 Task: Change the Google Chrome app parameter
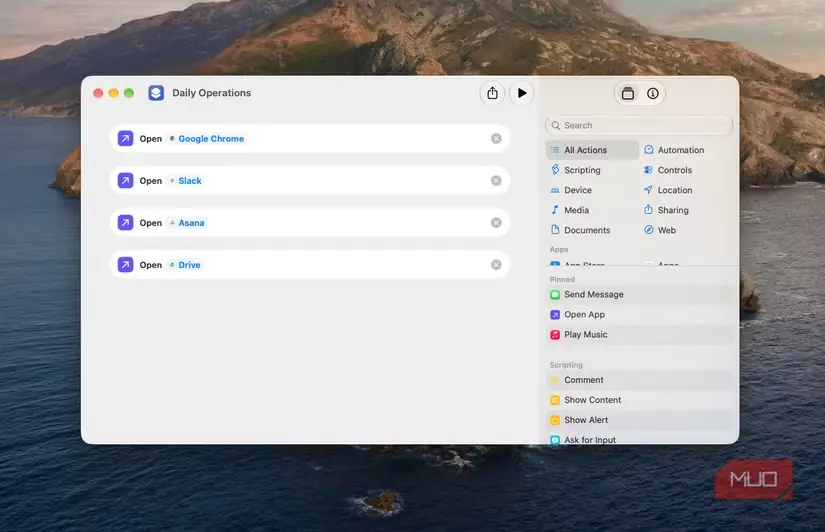207,138
